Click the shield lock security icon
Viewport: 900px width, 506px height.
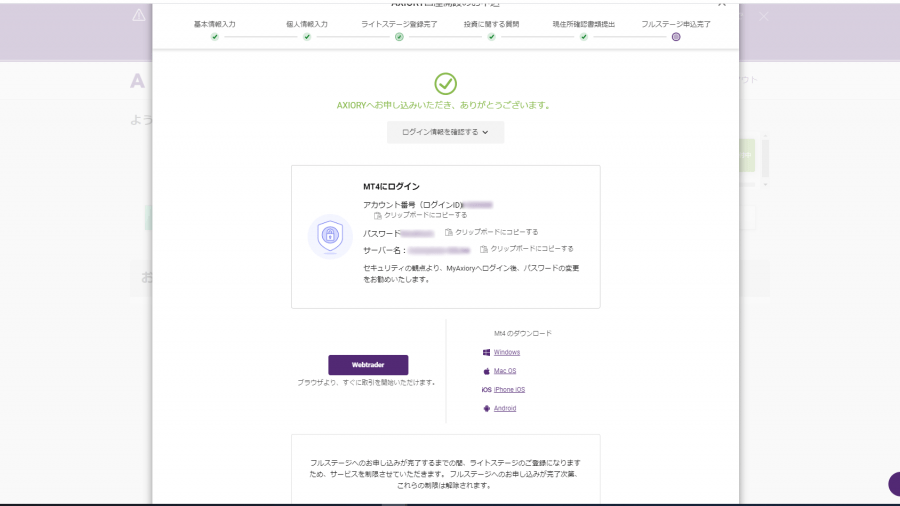click(x=330, y=236)
